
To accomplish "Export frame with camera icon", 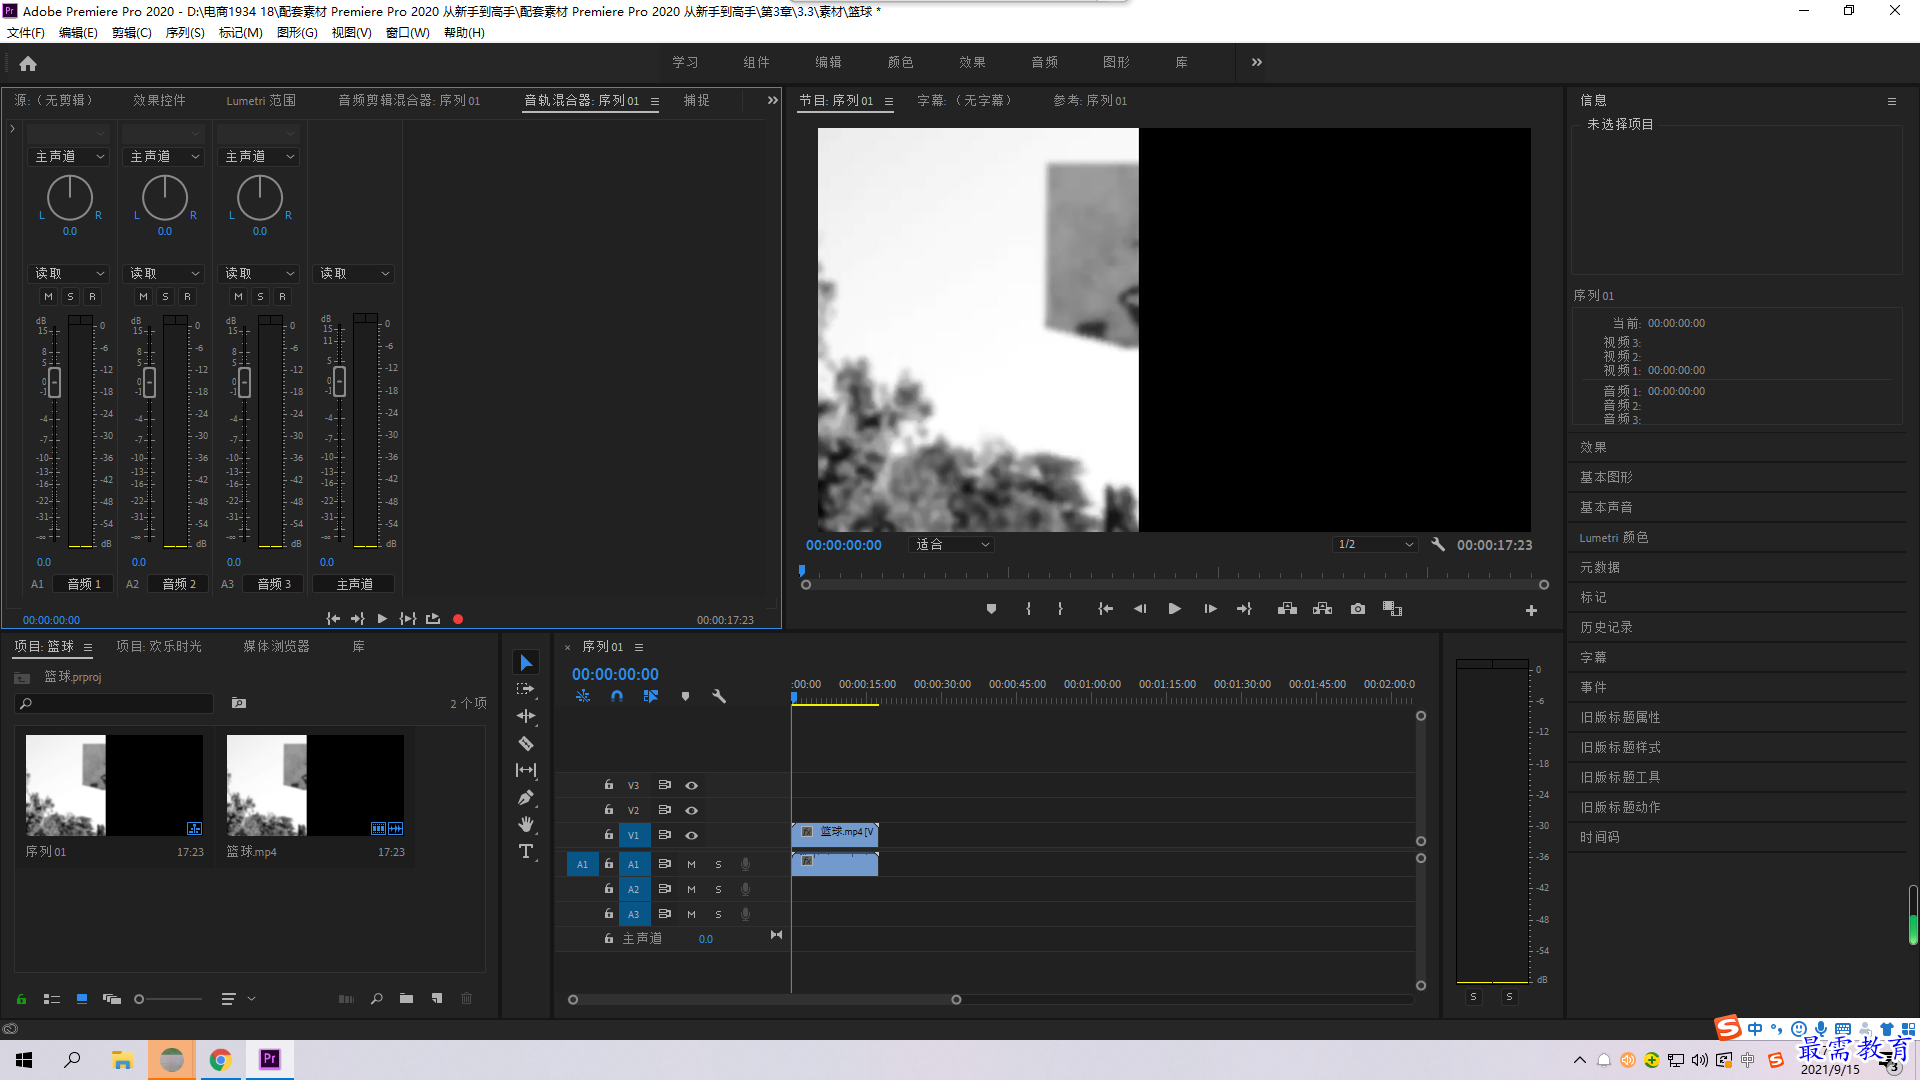I will point(1358,609).
